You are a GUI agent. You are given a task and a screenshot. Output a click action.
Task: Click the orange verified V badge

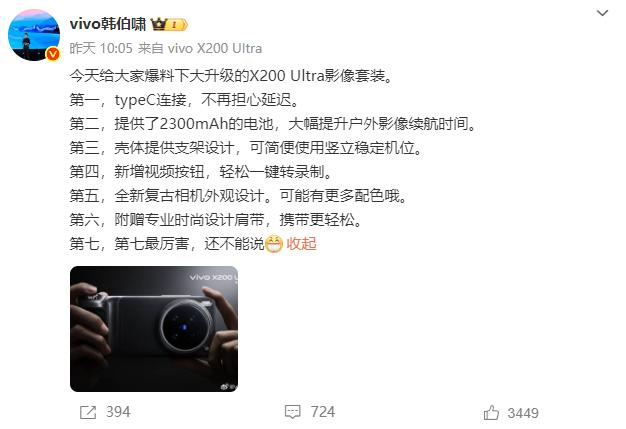coord(53,54)
